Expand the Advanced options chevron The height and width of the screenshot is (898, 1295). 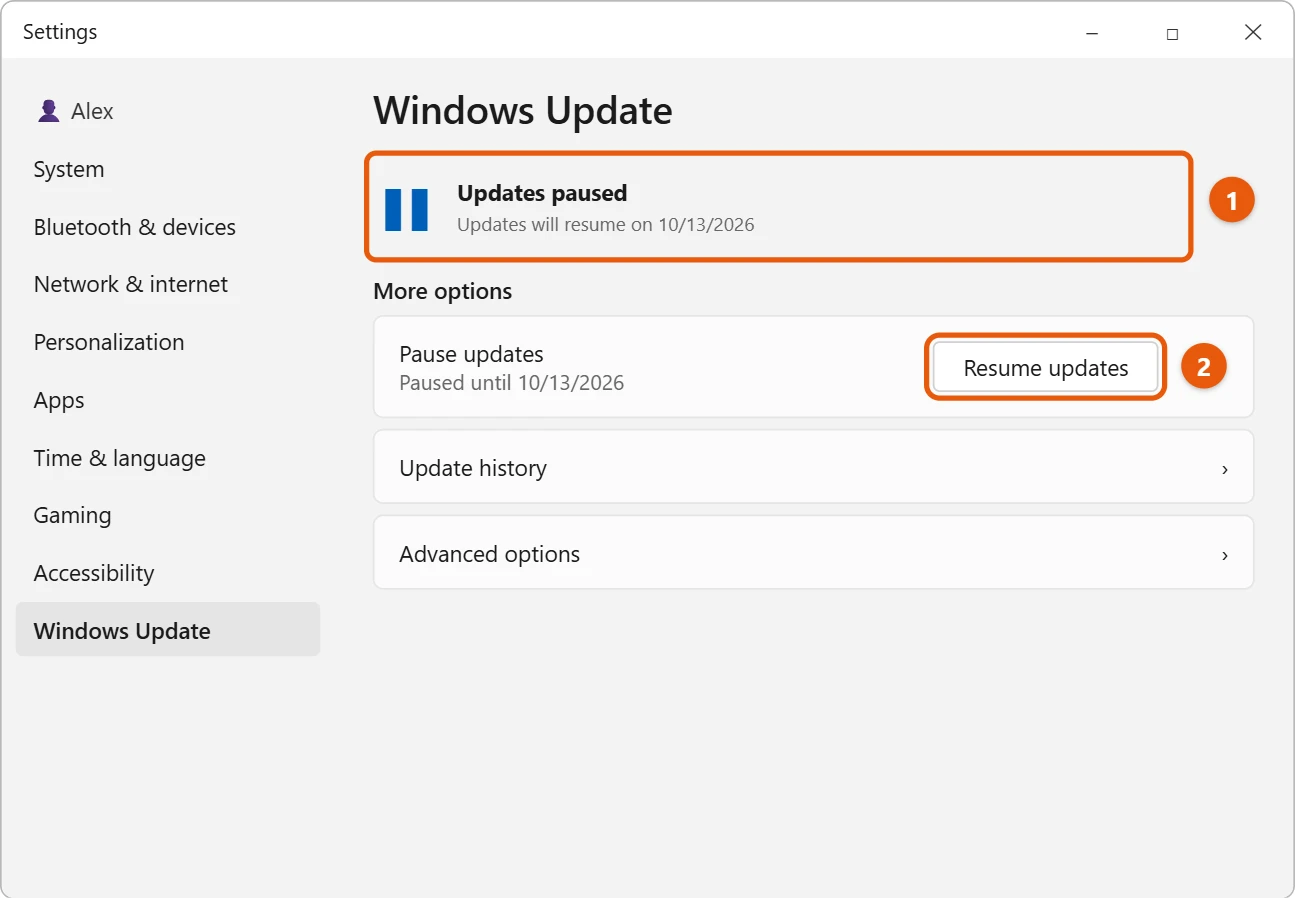click(1225, 554)
